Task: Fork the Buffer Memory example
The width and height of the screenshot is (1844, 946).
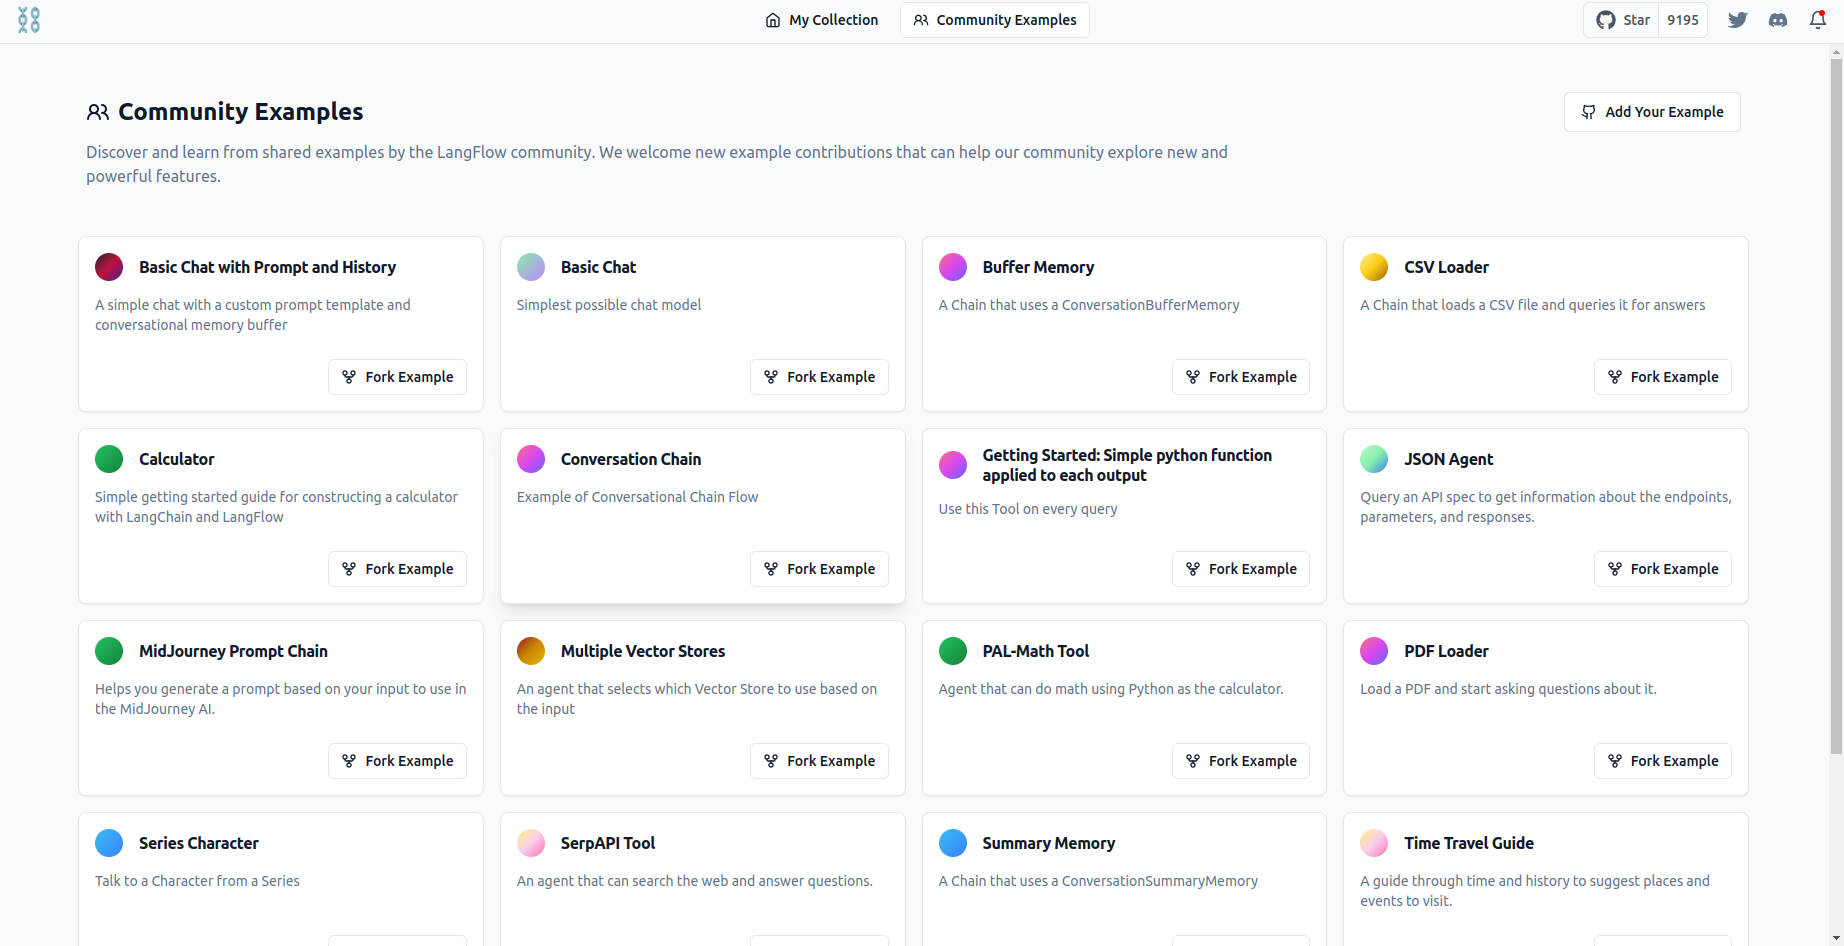Action: click(1241, 377)
